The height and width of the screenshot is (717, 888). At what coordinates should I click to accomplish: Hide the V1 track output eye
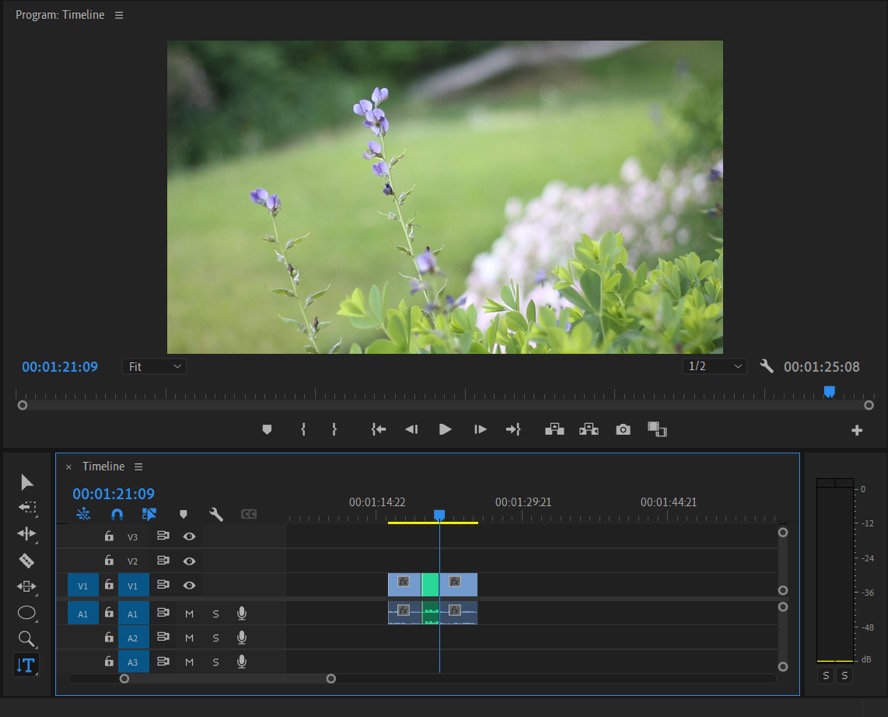click(x=189, y=585)
